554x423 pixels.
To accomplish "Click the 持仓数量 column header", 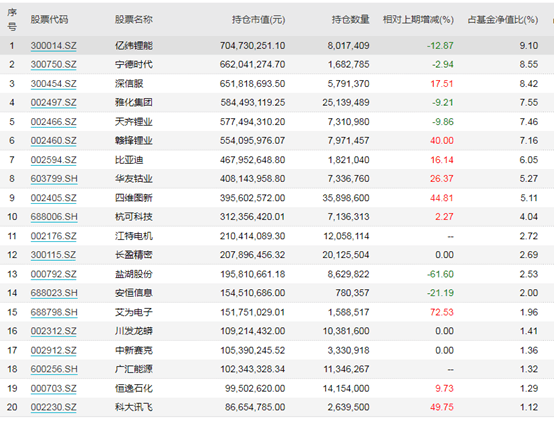I will click(350, 19).
